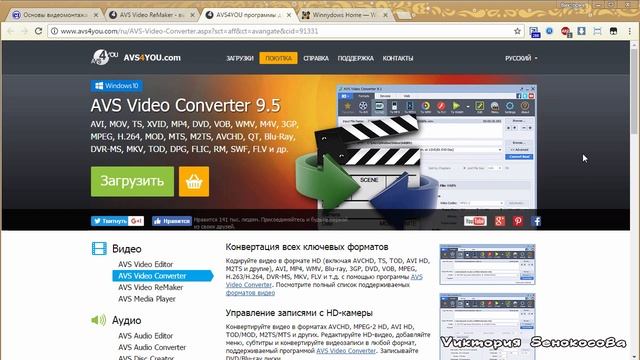Open the СПРАВКА navigation item
Screen dimensions: 640x360
(x=316, y=58)
